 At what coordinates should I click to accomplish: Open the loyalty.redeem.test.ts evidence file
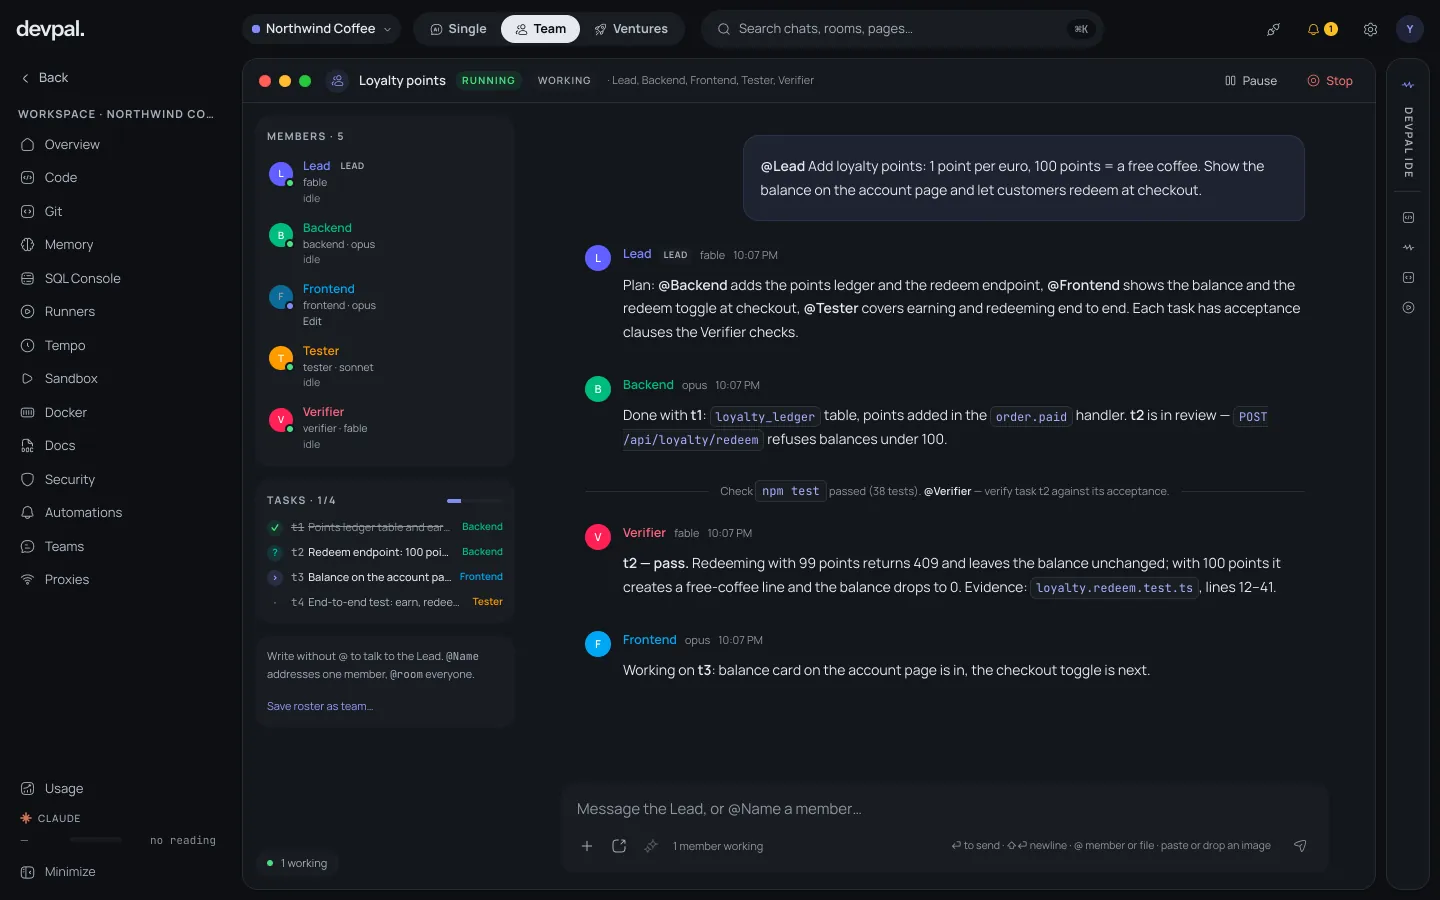pyautogui.click(x=1114, y=588)
